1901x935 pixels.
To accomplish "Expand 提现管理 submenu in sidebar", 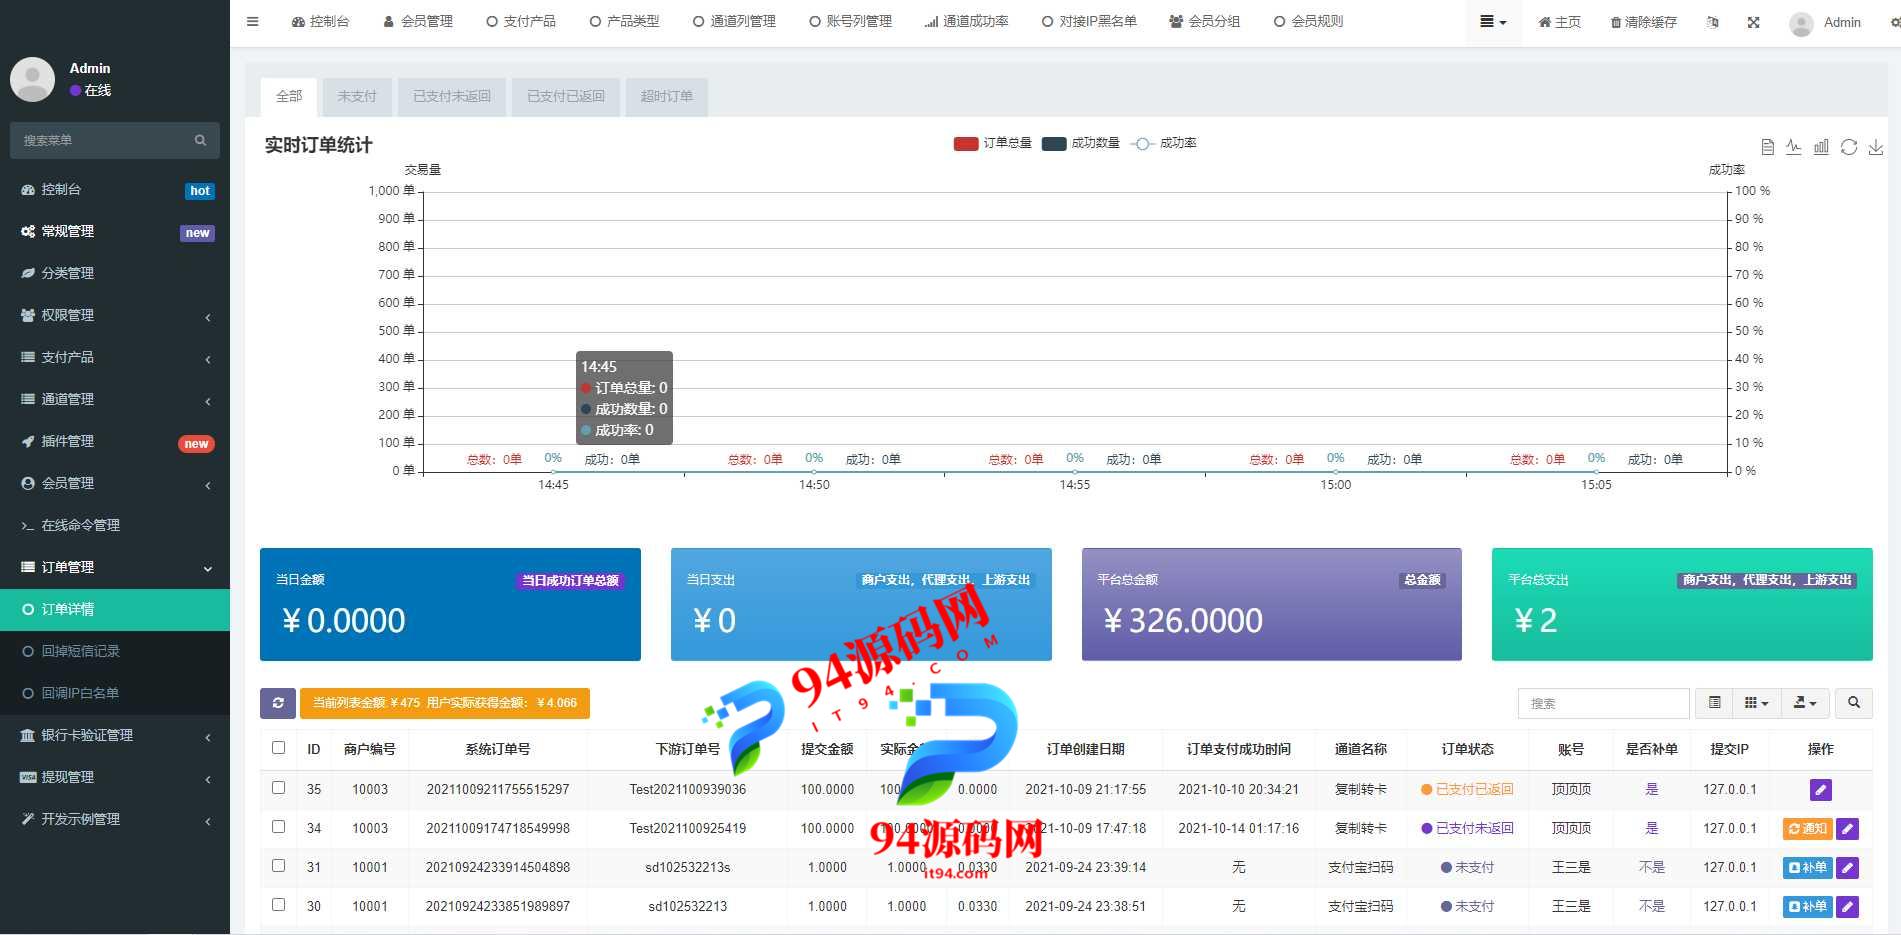I will point(115,777).
